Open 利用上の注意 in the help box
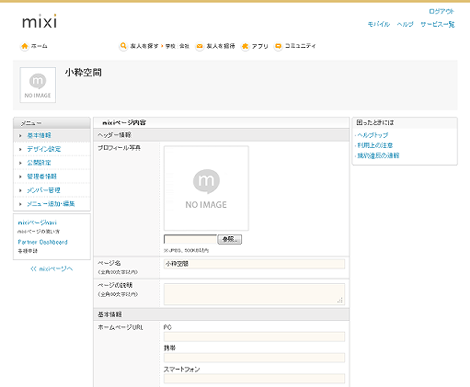Screen dimensions: 470x387 [x=375, y=145]
